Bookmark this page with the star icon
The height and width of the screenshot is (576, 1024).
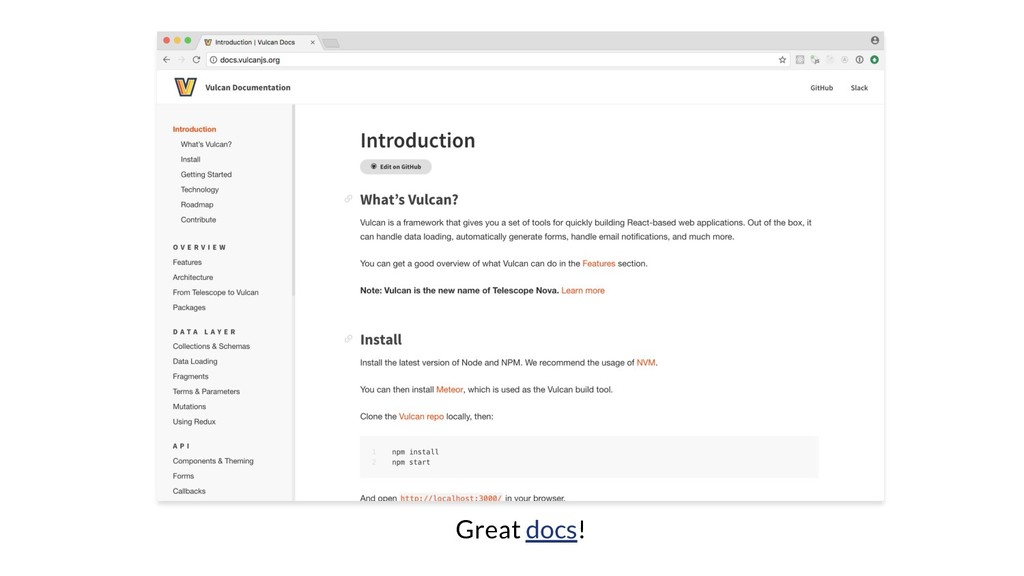click(x=782, y=60)
